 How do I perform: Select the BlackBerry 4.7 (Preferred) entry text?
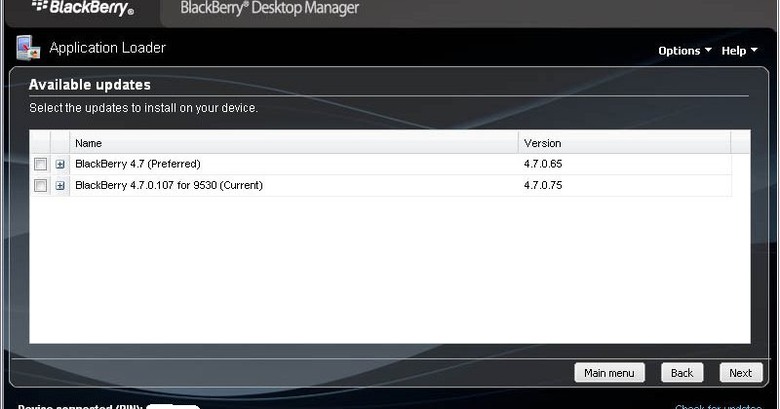(138, 164)
